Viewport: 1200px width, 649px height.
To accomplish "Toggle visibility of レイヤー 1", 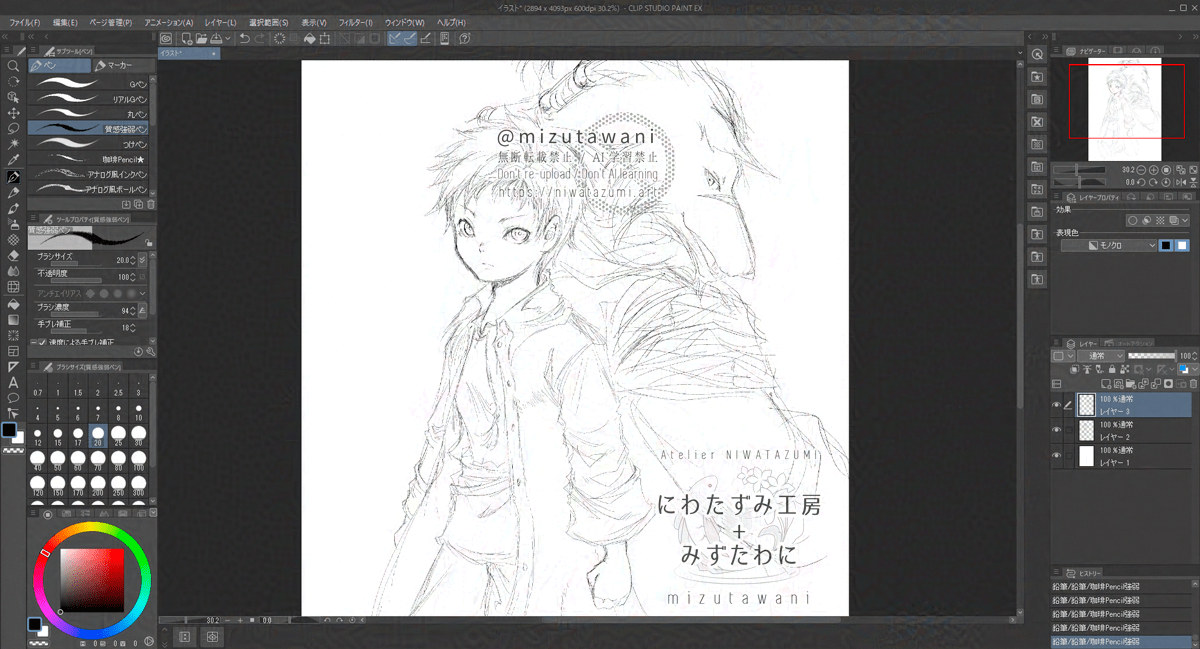I will click(1056, 456).
